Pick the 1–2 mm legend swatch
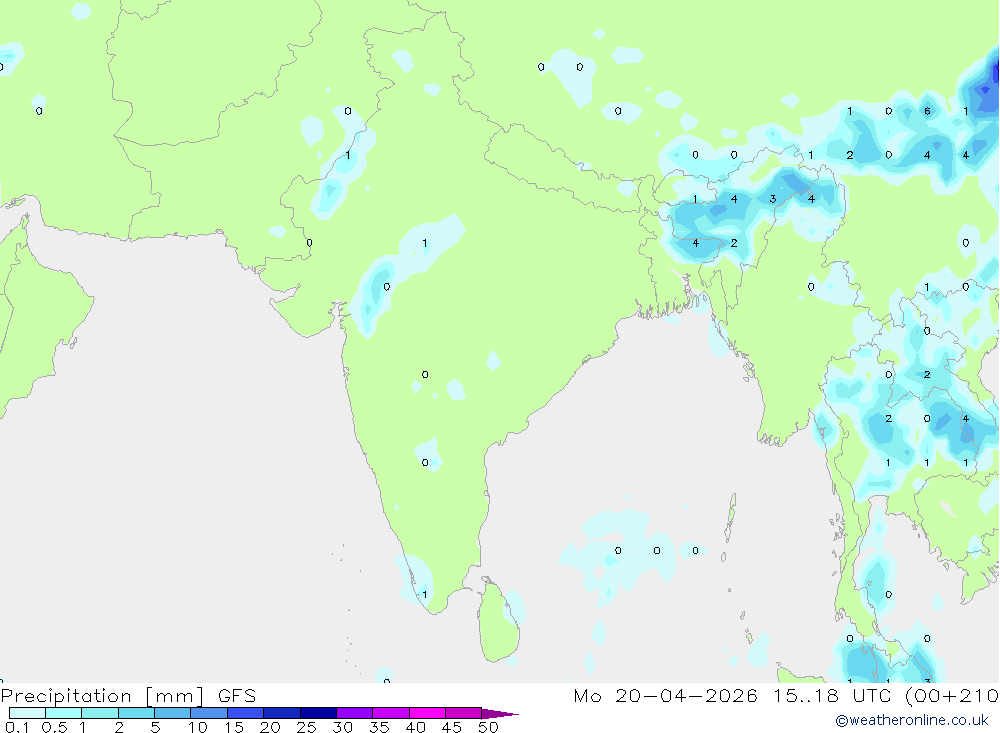The width and height of the screenshot is (1000, 733). (99, 713)
